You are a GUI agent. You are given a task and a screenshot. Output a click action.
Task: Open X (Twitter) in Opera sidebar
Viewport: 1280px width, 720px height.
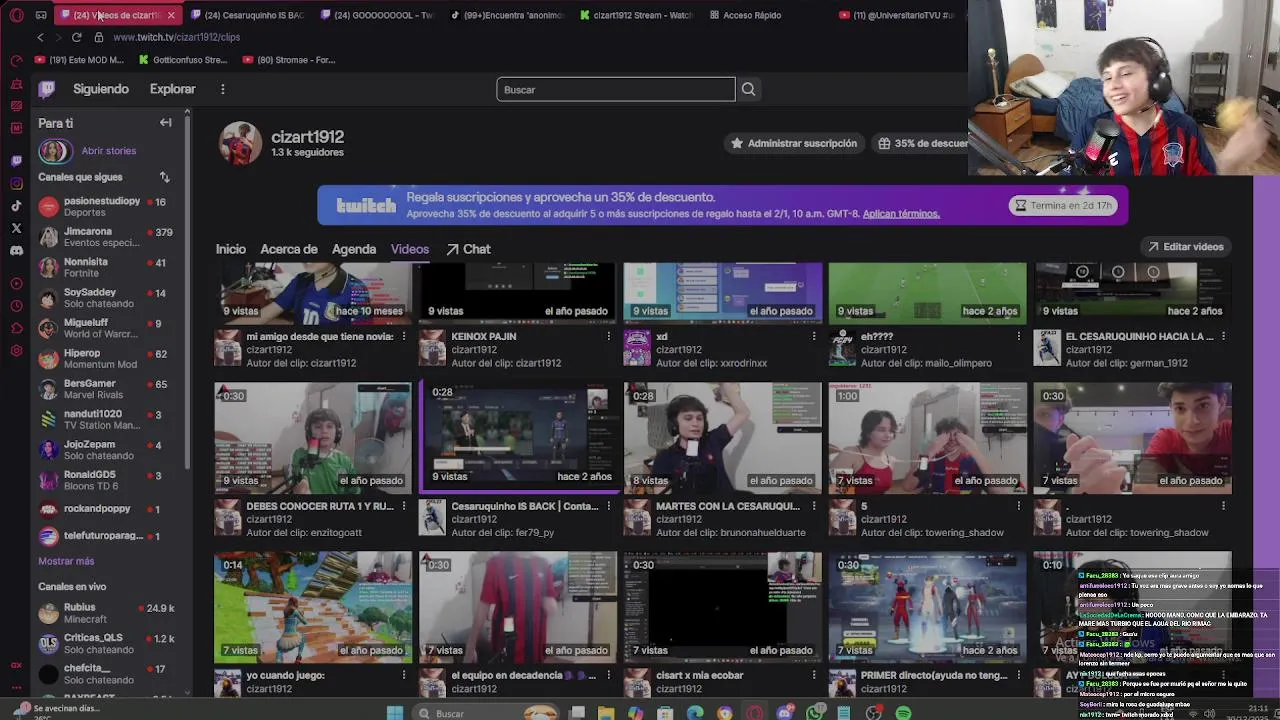[16, 228]
